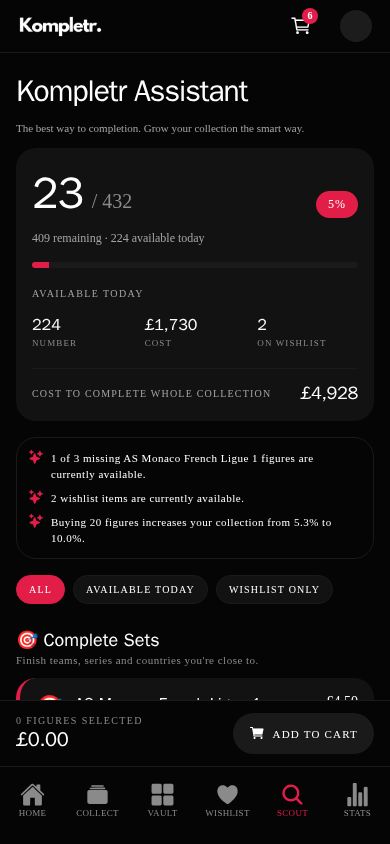Open the profile avatar circle
The height and width of the screenshot is (844, 390).
pyautogui.click(x=356, y=26)
